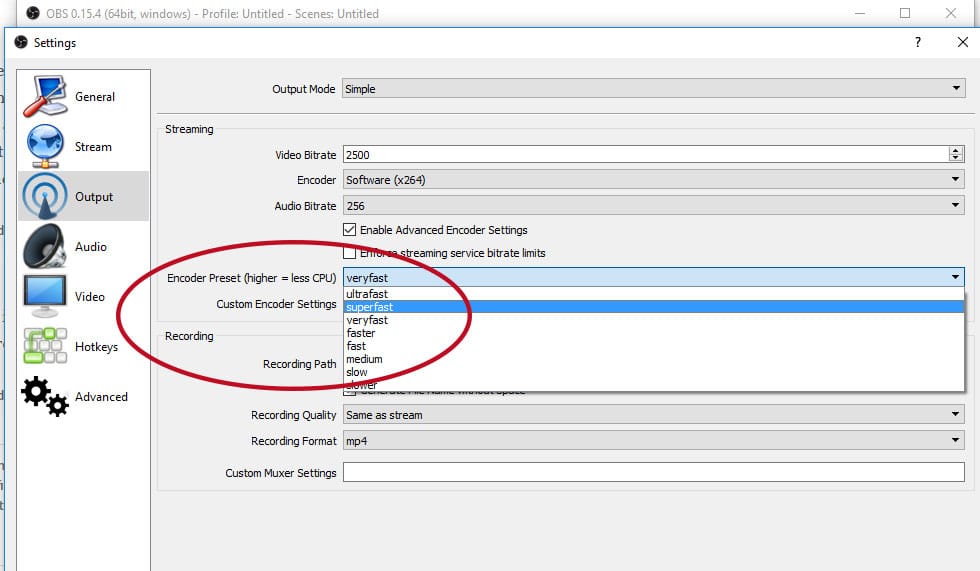Tick Enforce streaming service bitrate limits
This screenshot has width=980, height=571.
tap(349, 253)
